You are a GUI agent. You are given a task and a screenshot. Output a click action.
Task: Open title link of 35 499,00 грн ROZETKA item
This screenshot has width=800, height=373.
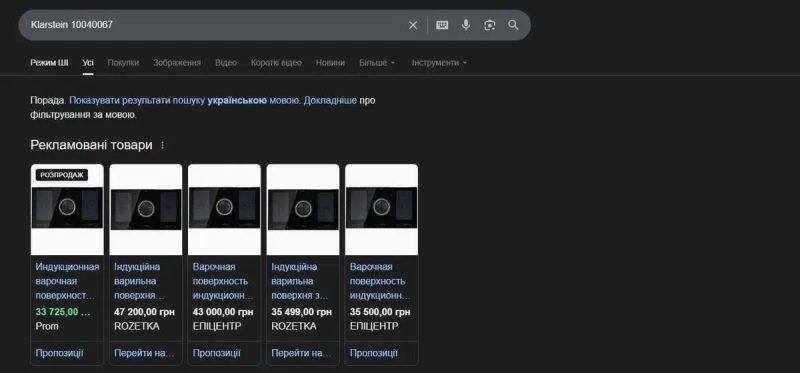click(x=300, y=281)
